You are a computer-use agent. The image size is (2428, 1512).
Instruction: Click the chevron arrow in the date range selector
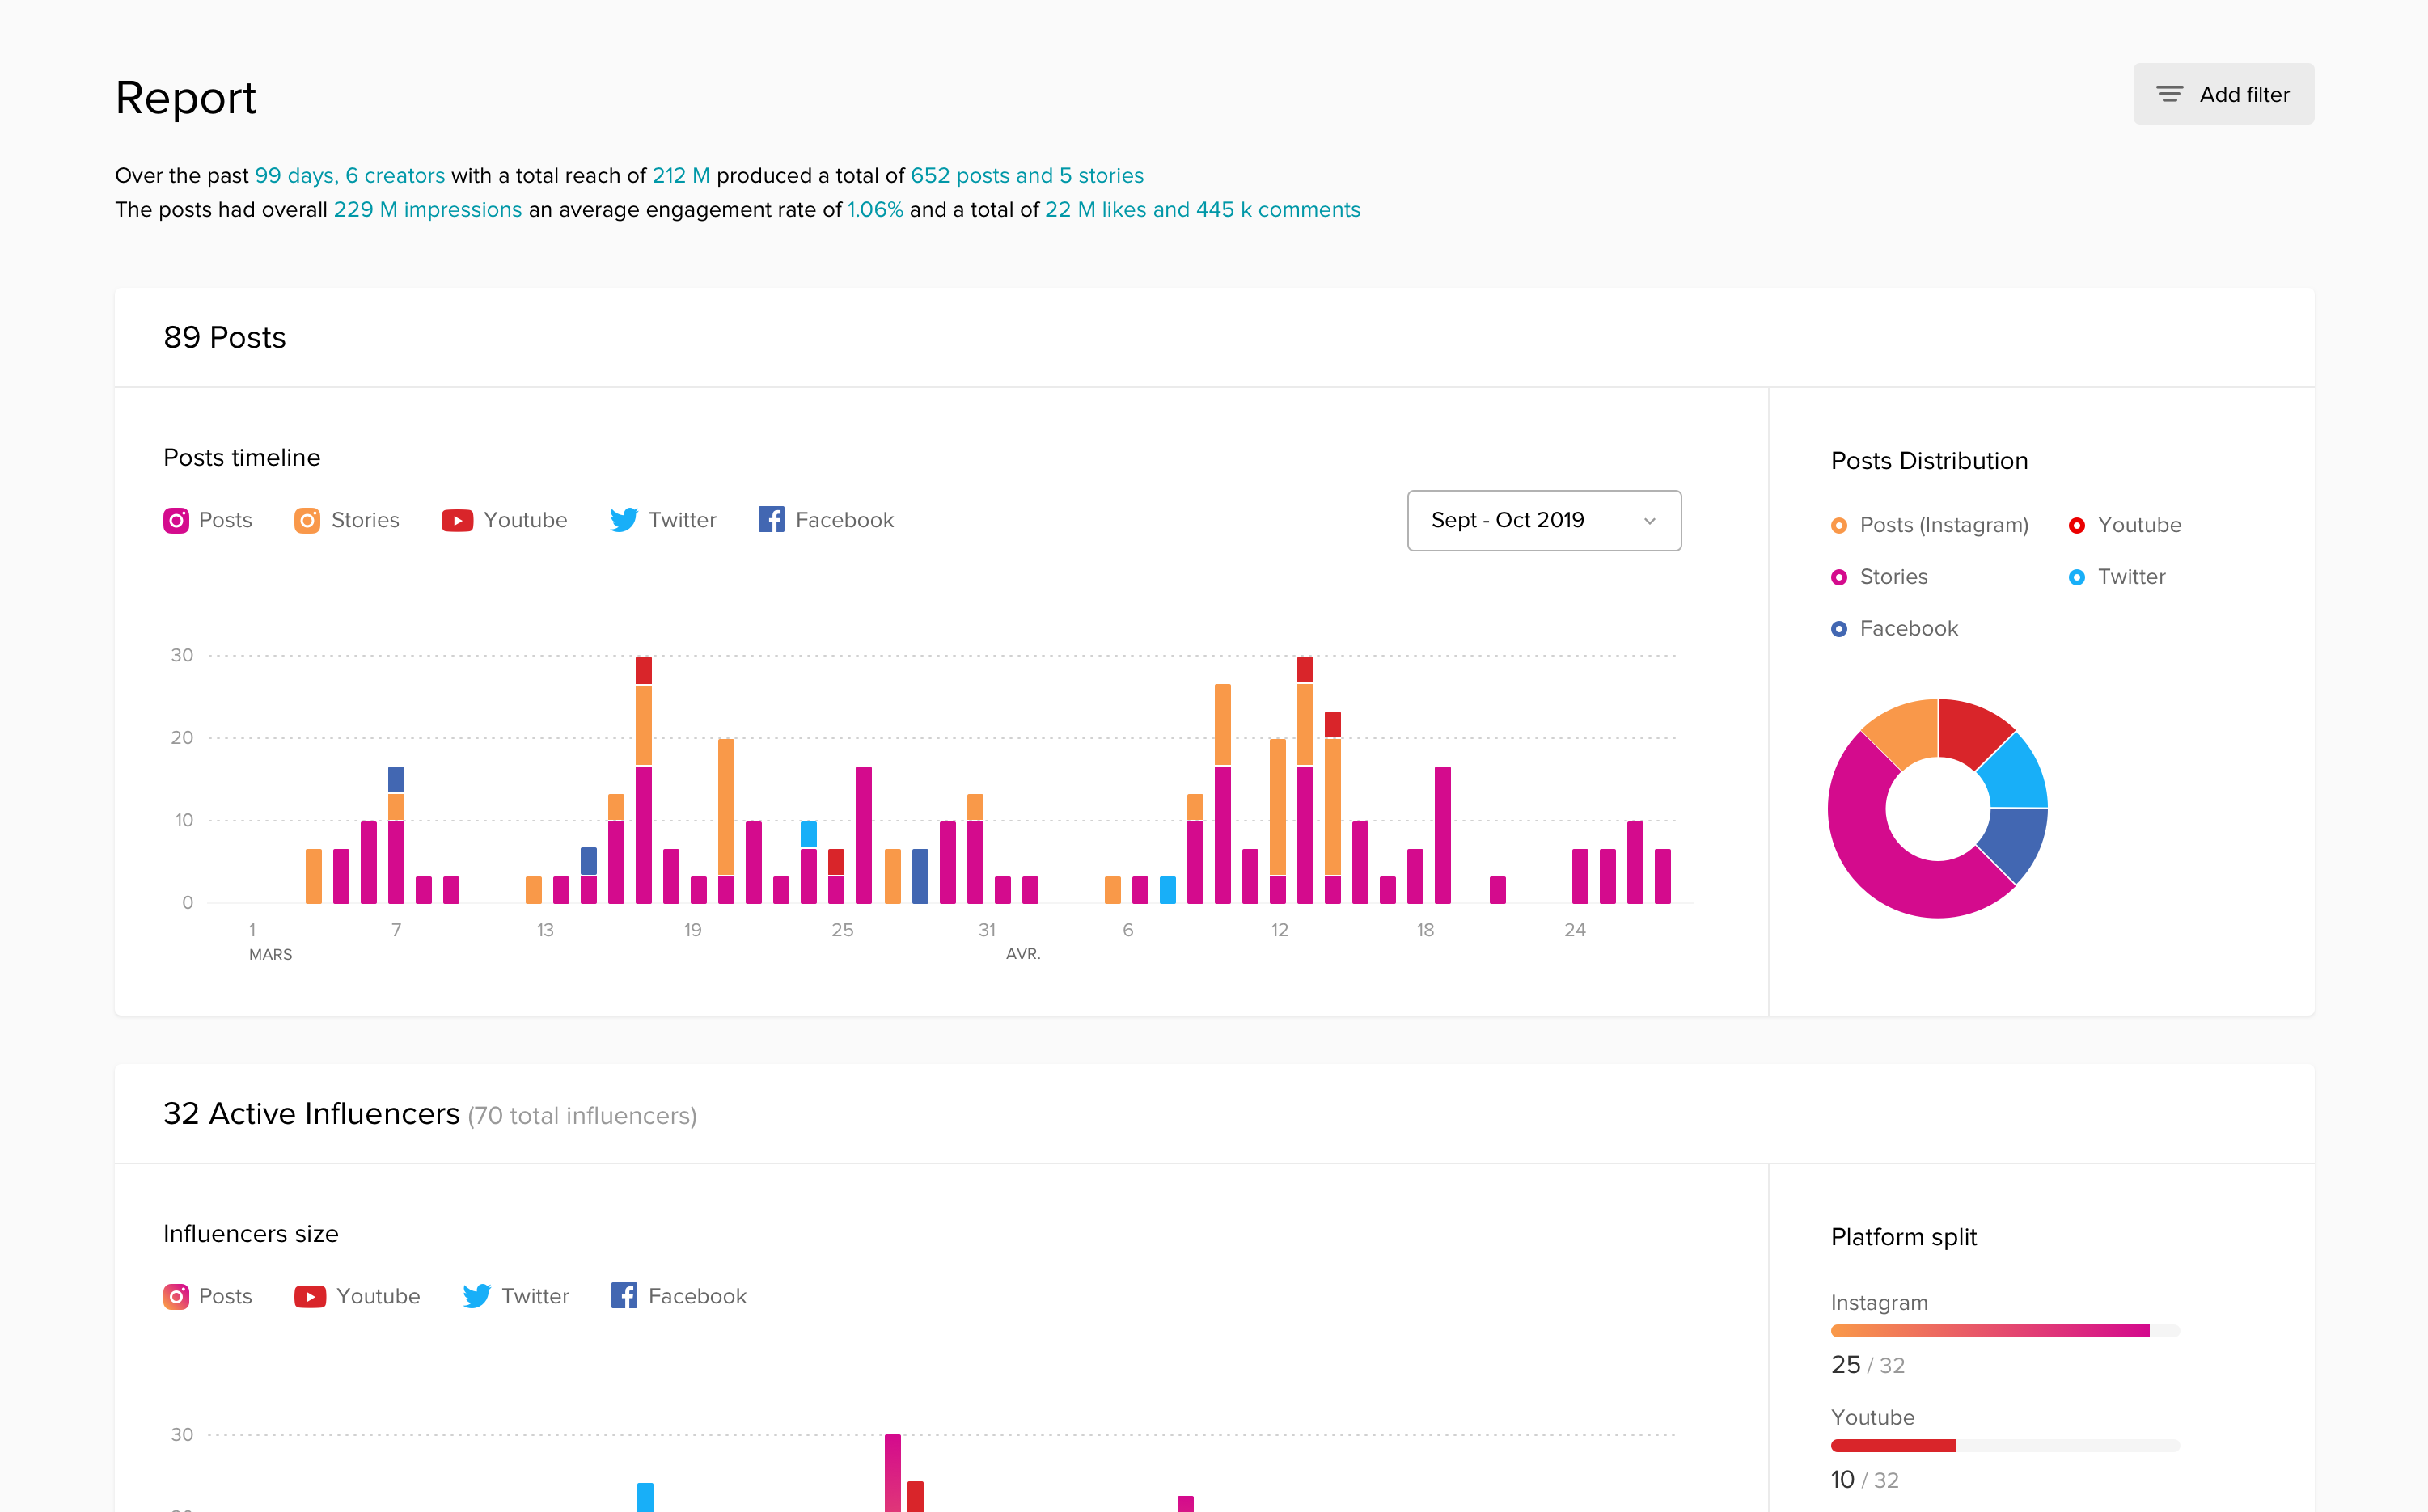(x=1650, y=521)
